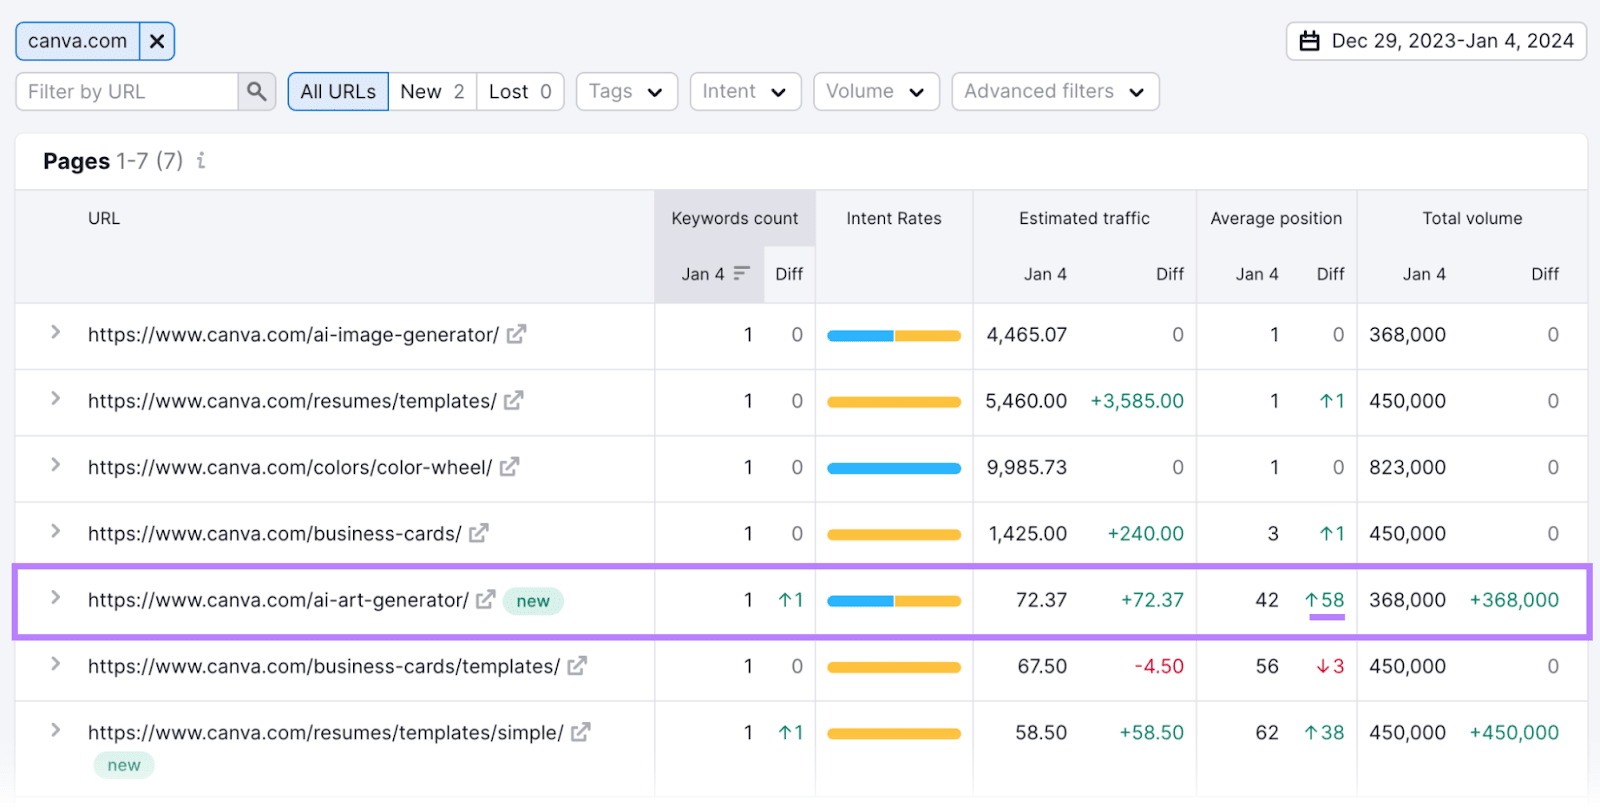The height and width of the screenshot is (811, 1600).
Task: Open the Intent filter dropdown
Action: (745, 91)
